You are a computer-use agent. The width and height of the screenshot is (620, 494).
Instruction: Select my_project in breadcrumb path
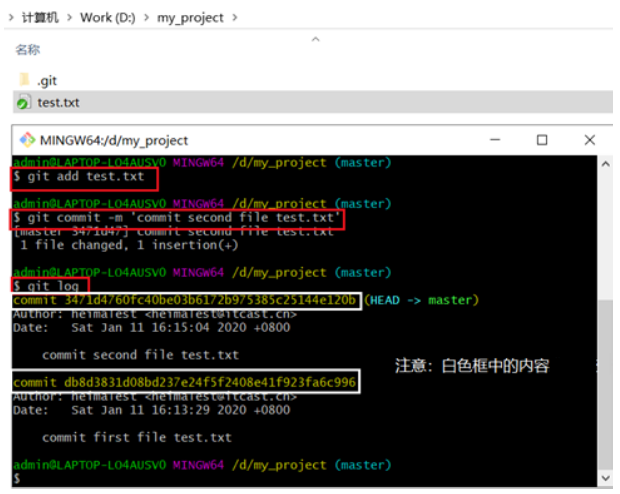[190, 18]
